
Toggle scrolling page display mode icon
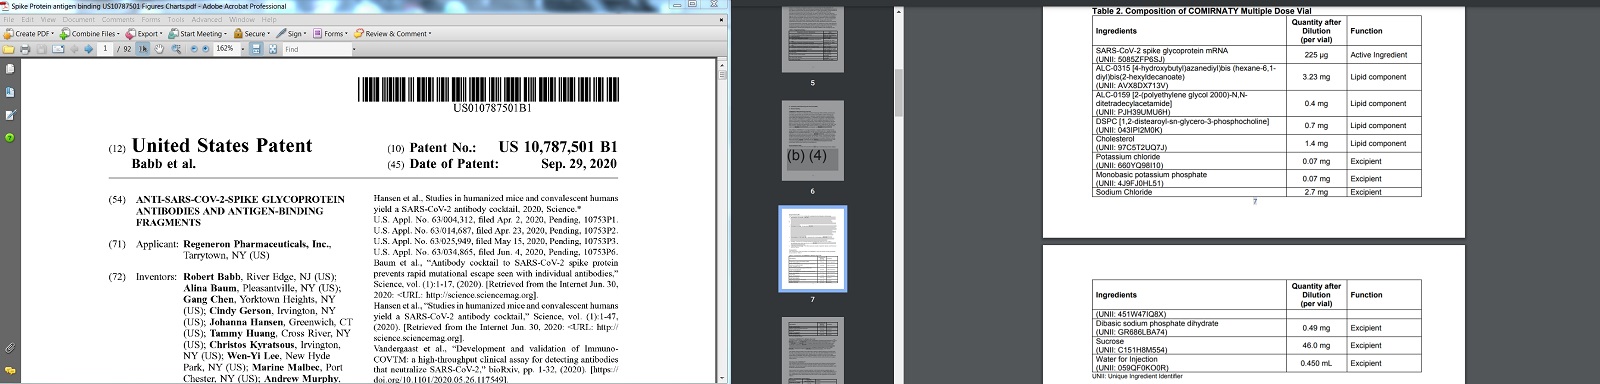(256, 48)
